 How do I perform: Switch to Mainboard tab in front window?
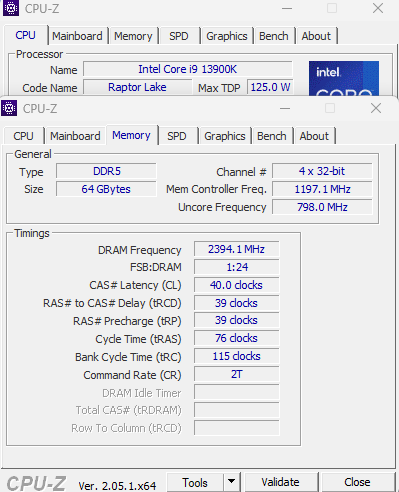point(75,136)
